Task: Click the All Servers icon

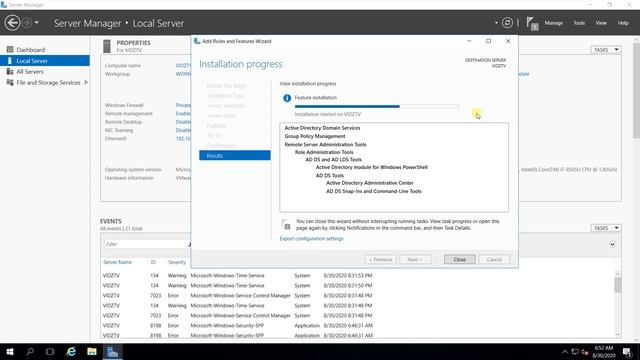Action: point(10,71)
